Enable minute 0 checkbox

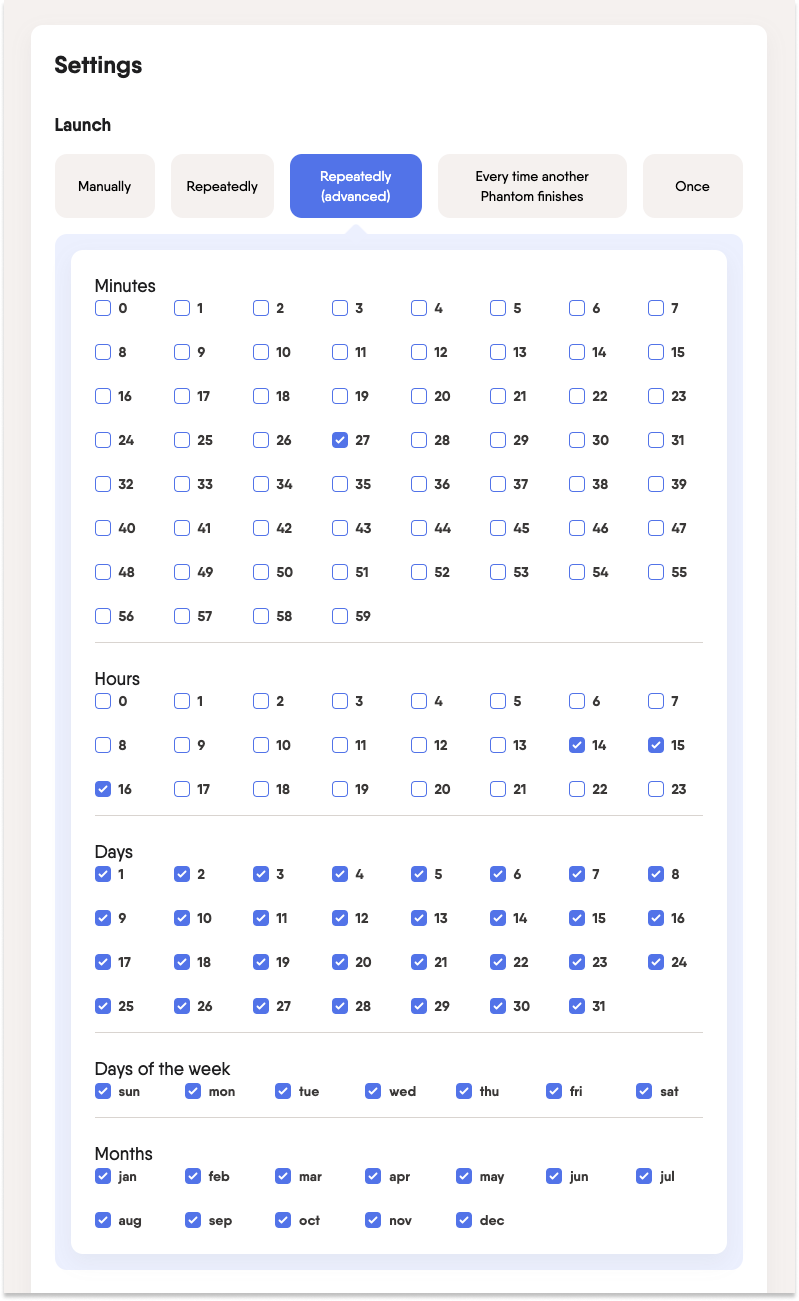pyautogui.click(x=103, y=308)
